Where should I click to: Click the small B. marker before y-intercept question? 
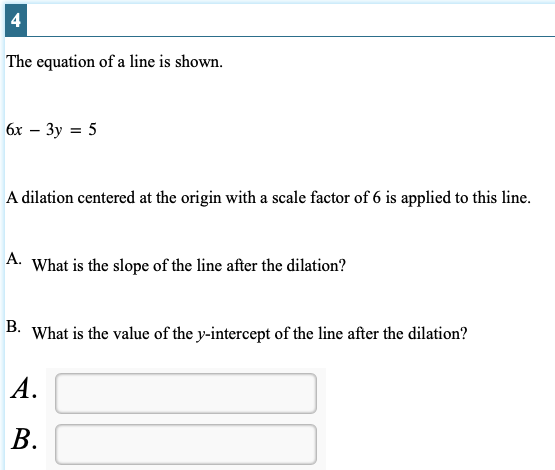tap(13, 327)
